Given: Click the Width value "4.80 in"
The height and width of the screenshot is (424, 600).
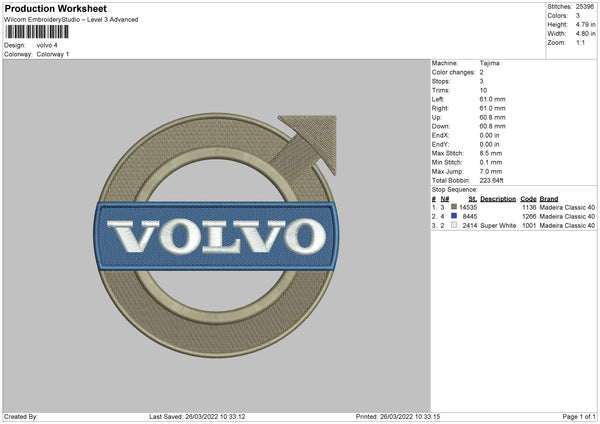Looking at the screenshot, I should [586, 34].
